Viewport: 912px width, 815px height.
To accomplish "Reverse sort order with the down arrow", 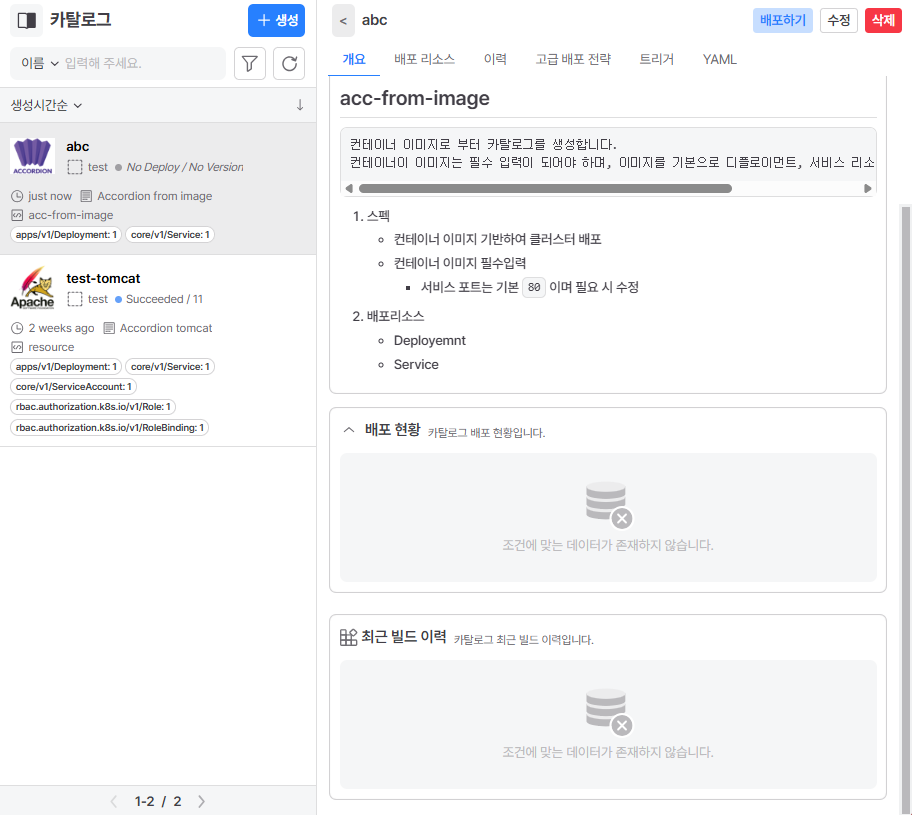I will click(x=300, y=105).
